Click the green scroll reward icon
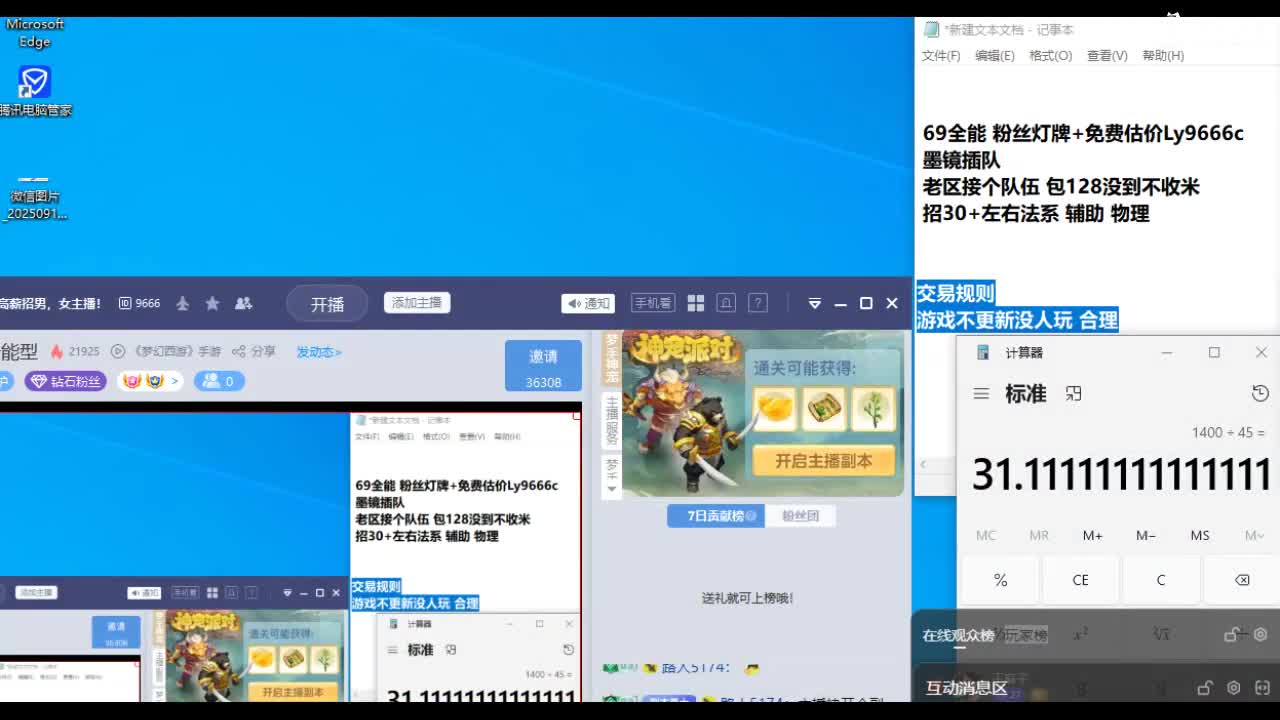The height and width of the screenshot is (720, 1280). 824,408
